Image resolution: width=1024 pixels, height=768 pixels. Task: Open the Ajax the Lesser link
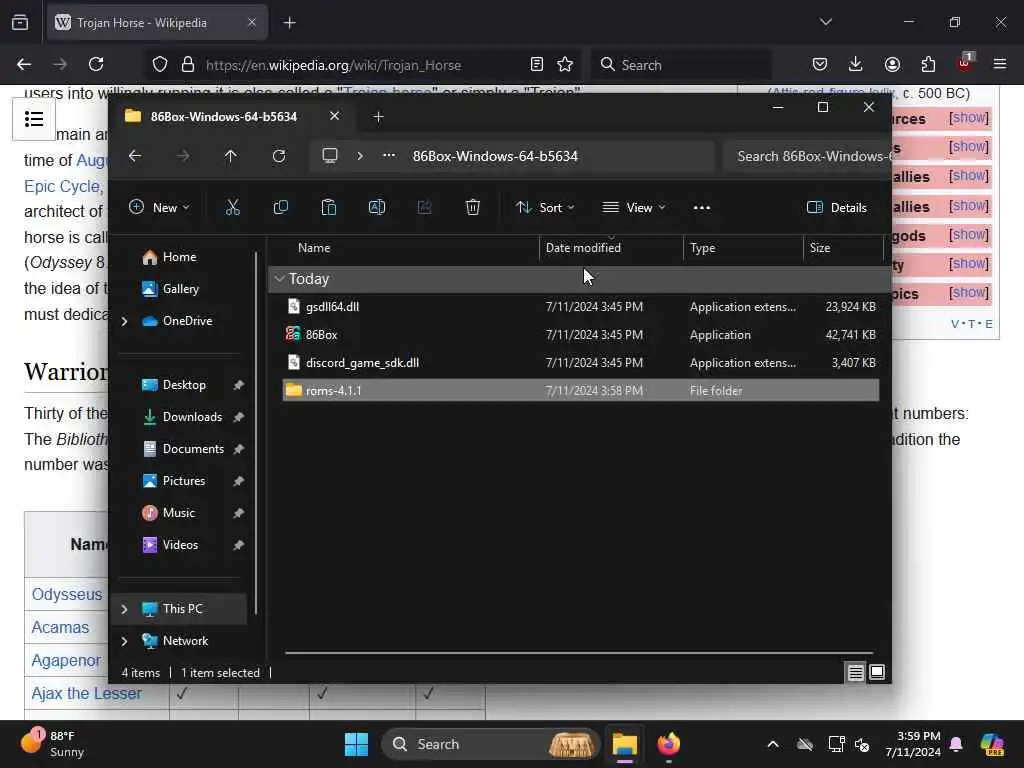tap(87, 694)
